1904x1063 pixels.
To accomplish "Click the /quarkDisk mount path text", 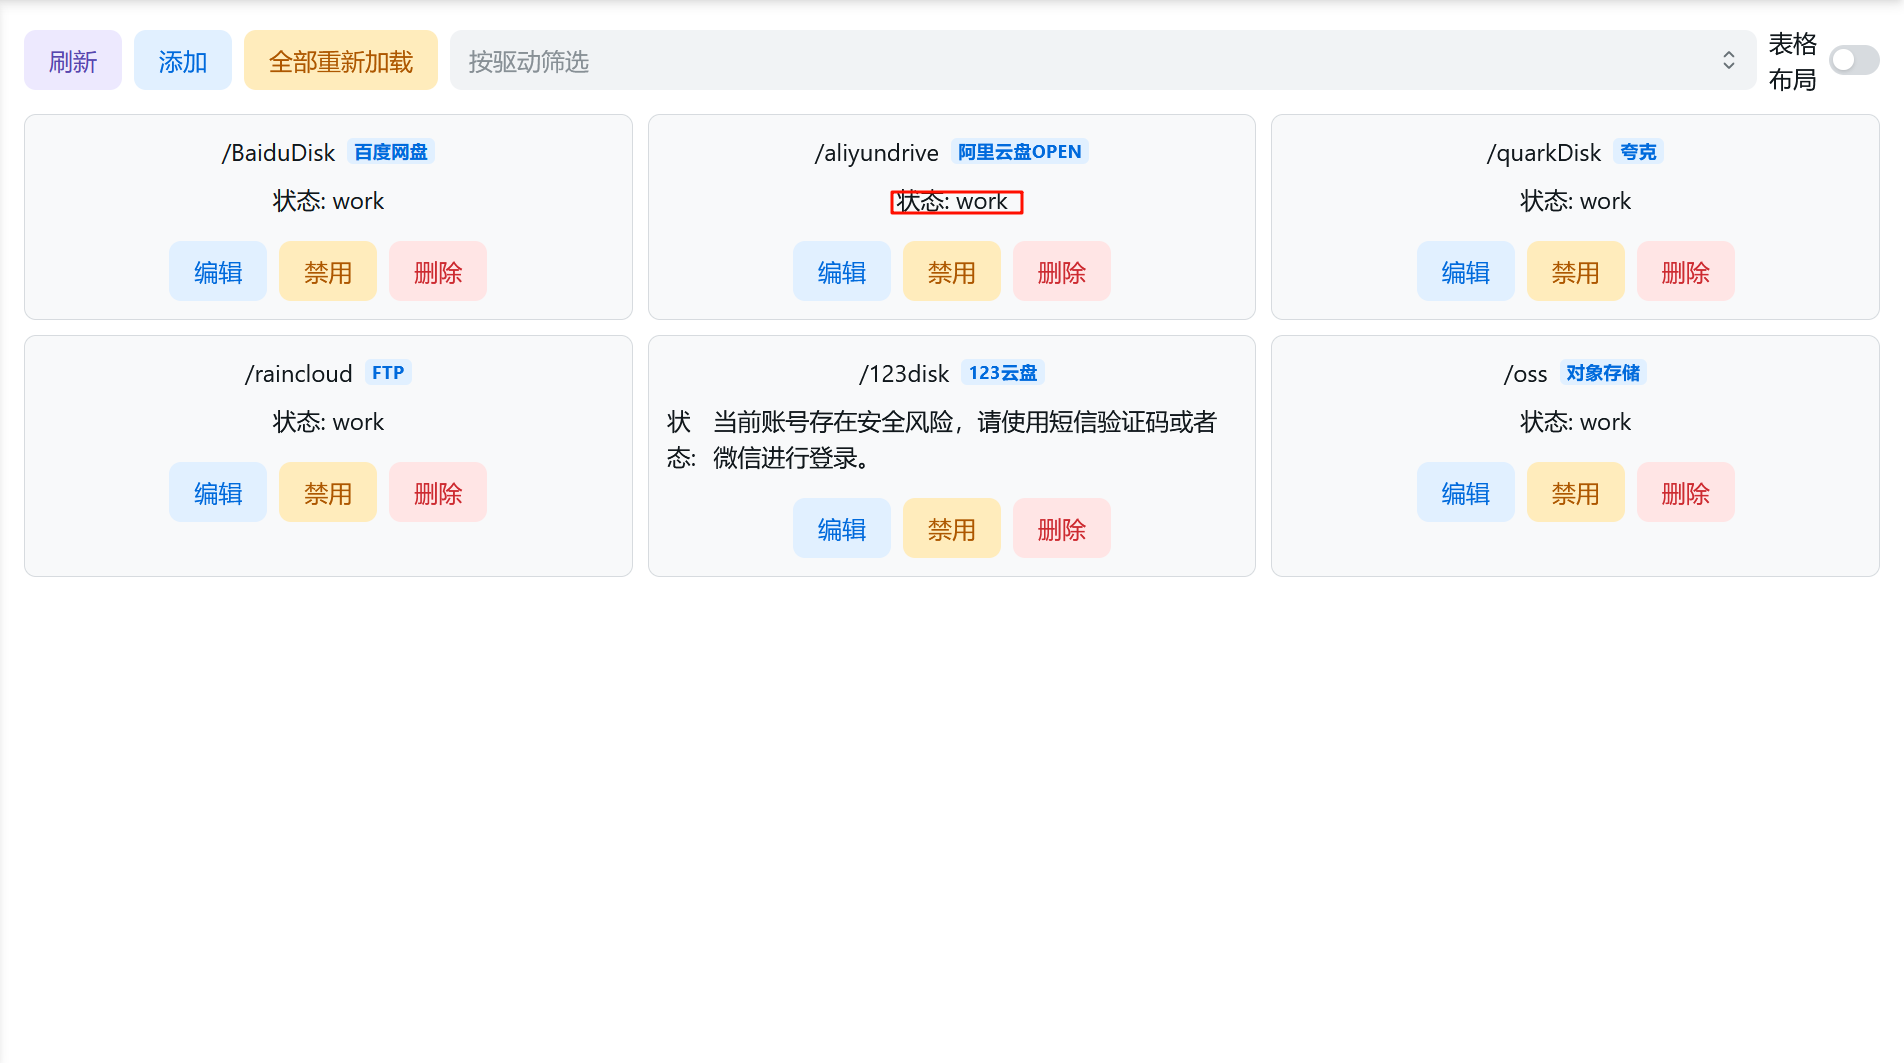I will pos(1544,153).
